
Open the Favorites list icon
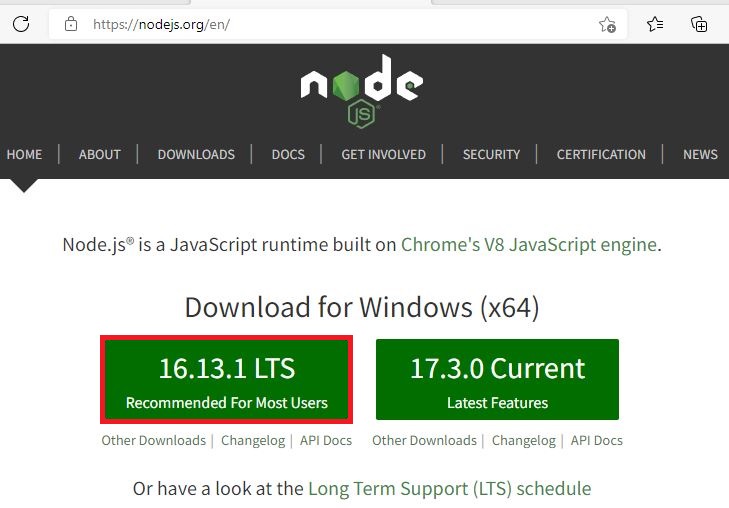coord(655,24)
